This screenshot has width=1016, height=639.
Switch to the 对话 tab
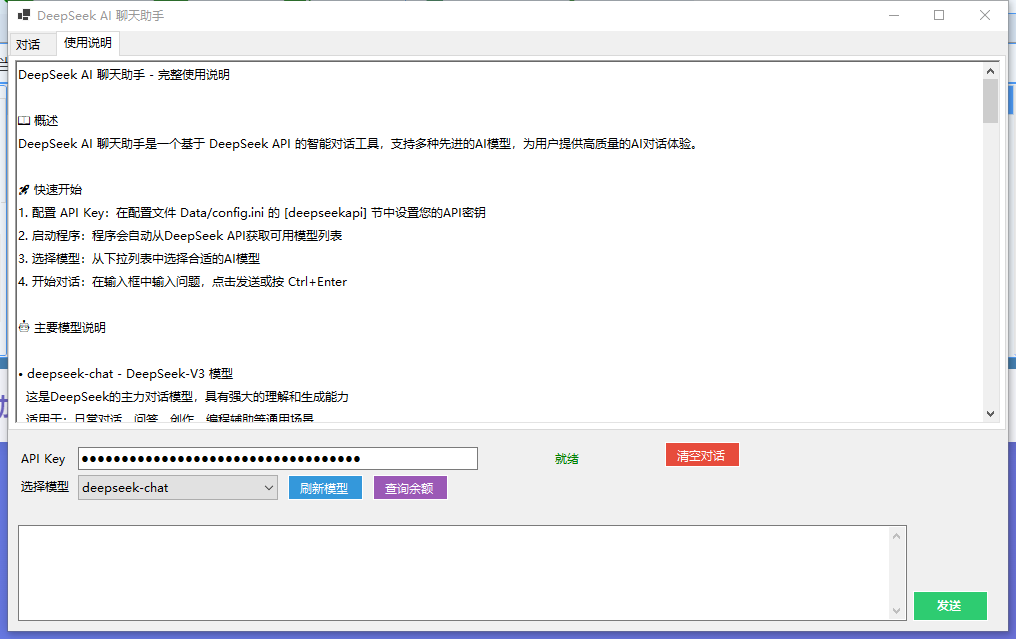tap(28, 44)
